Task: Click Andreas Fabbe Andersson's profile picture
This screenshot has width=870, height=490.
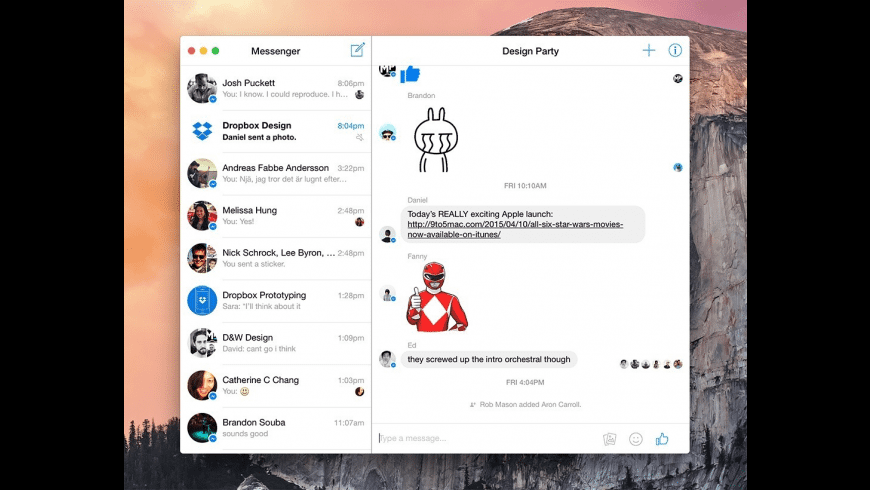Action: pyautogui.click(x=202, y=173)
